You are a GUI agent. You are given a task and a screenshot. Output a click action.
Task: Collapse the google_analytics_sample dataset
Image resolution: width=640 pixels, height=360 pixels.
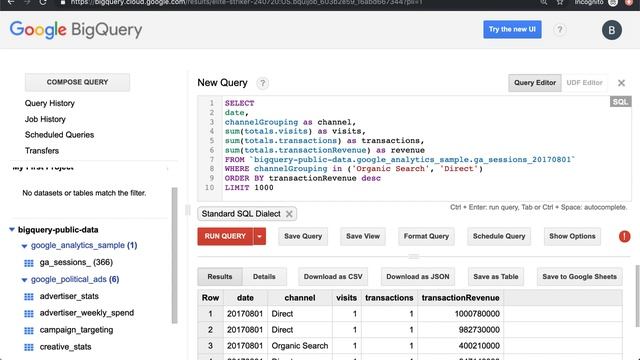tap(24, 246)
